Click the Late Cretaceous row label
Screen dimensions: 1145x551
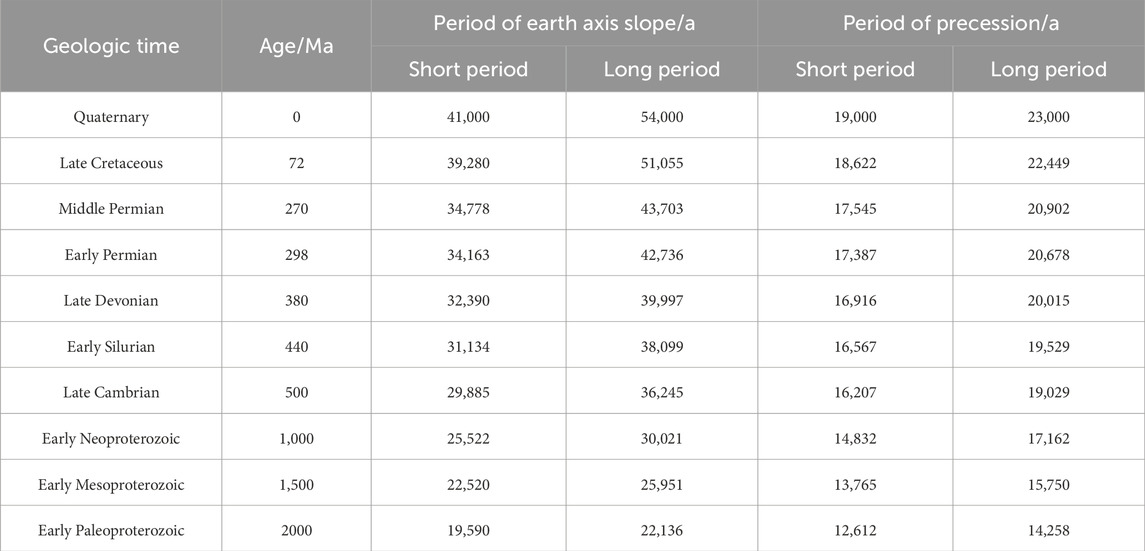pos(111,163)
